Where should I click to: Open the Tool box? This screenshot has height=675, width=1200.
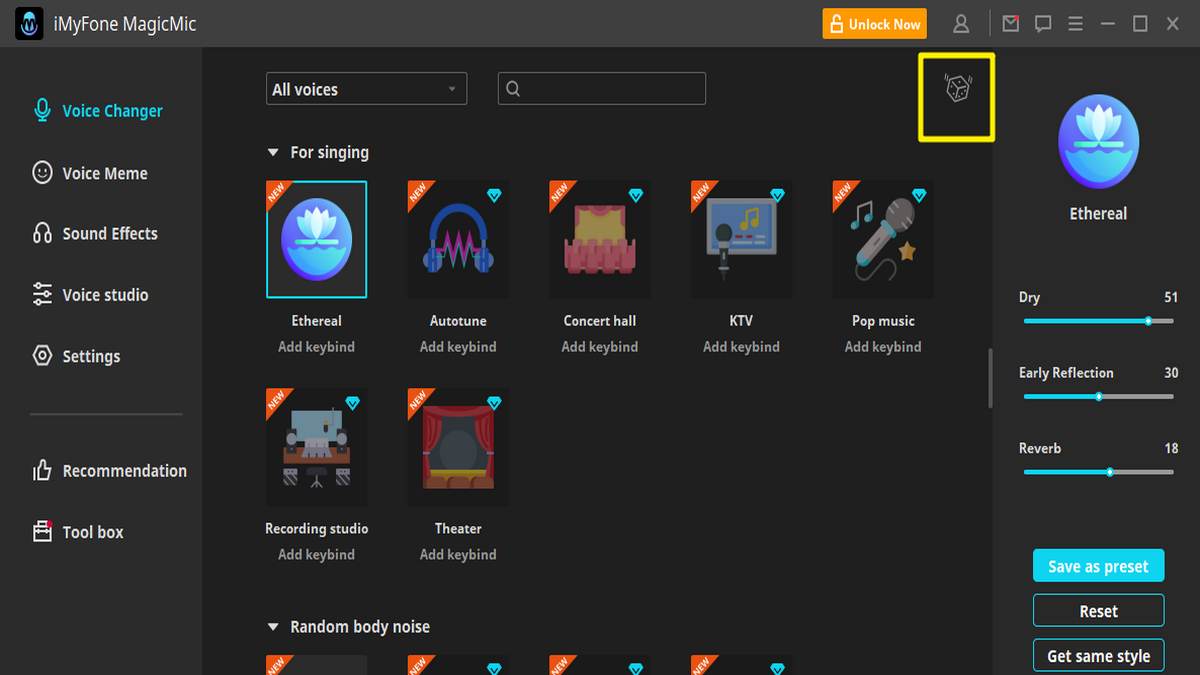pyautogui.click(x=79, y=532)
